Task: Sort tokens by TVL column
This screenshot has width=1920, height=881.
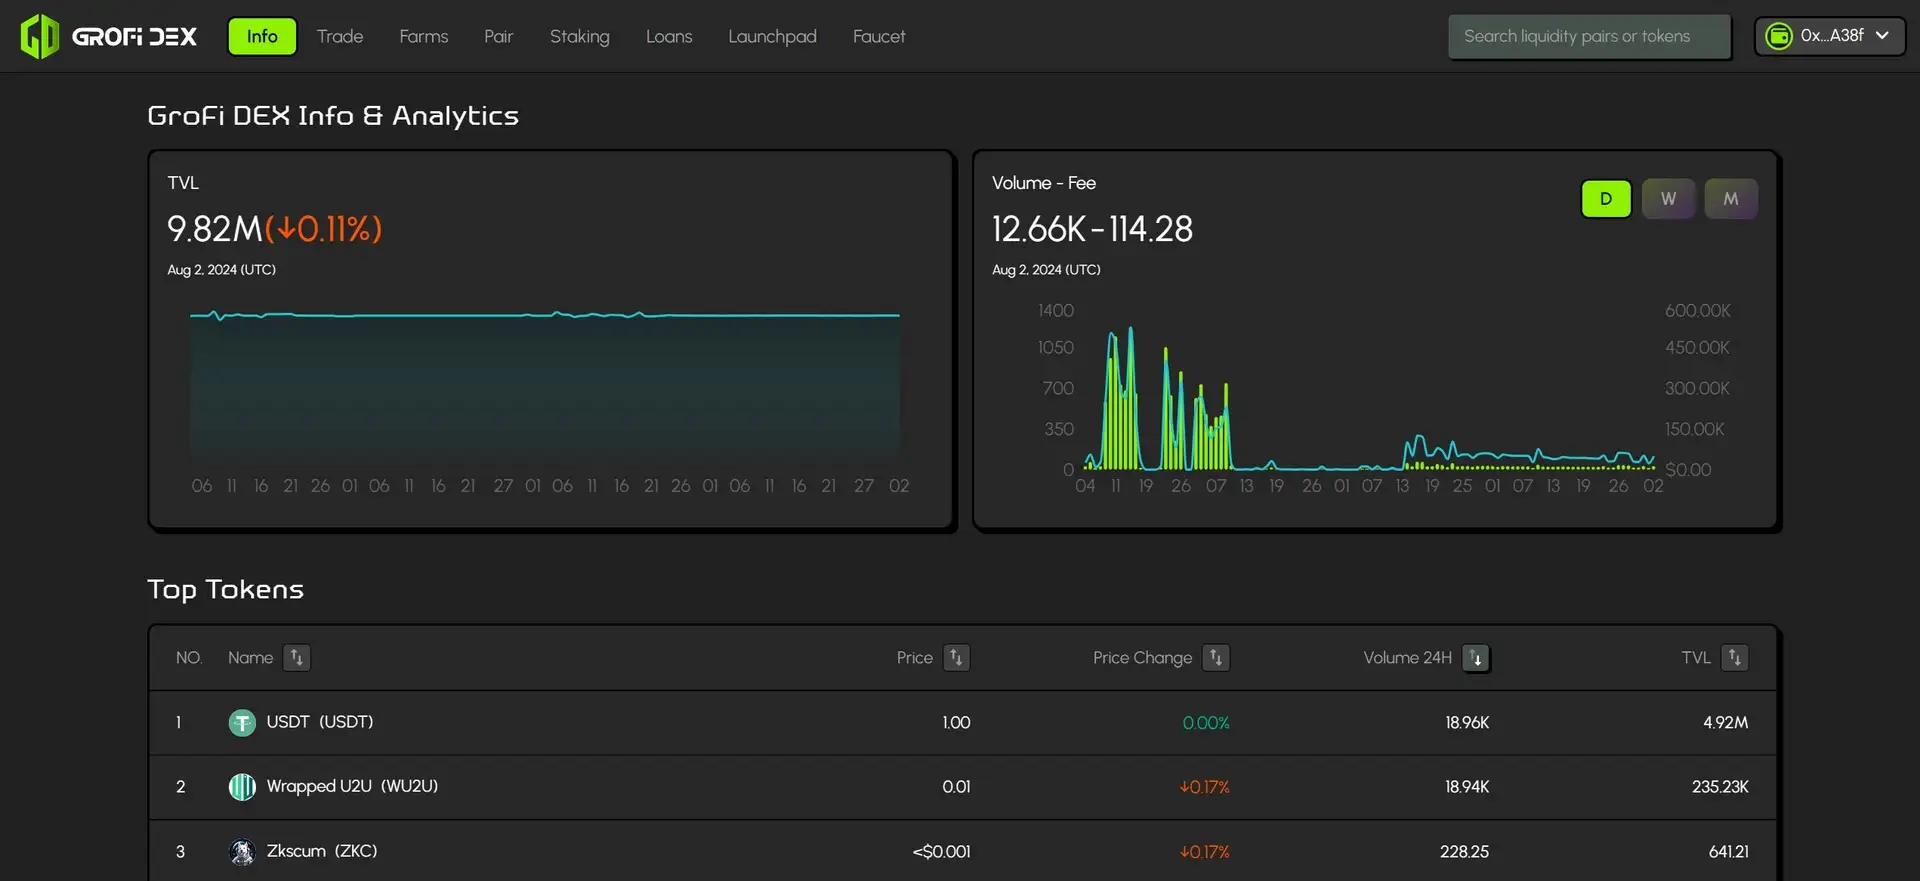Action: 1734,658
